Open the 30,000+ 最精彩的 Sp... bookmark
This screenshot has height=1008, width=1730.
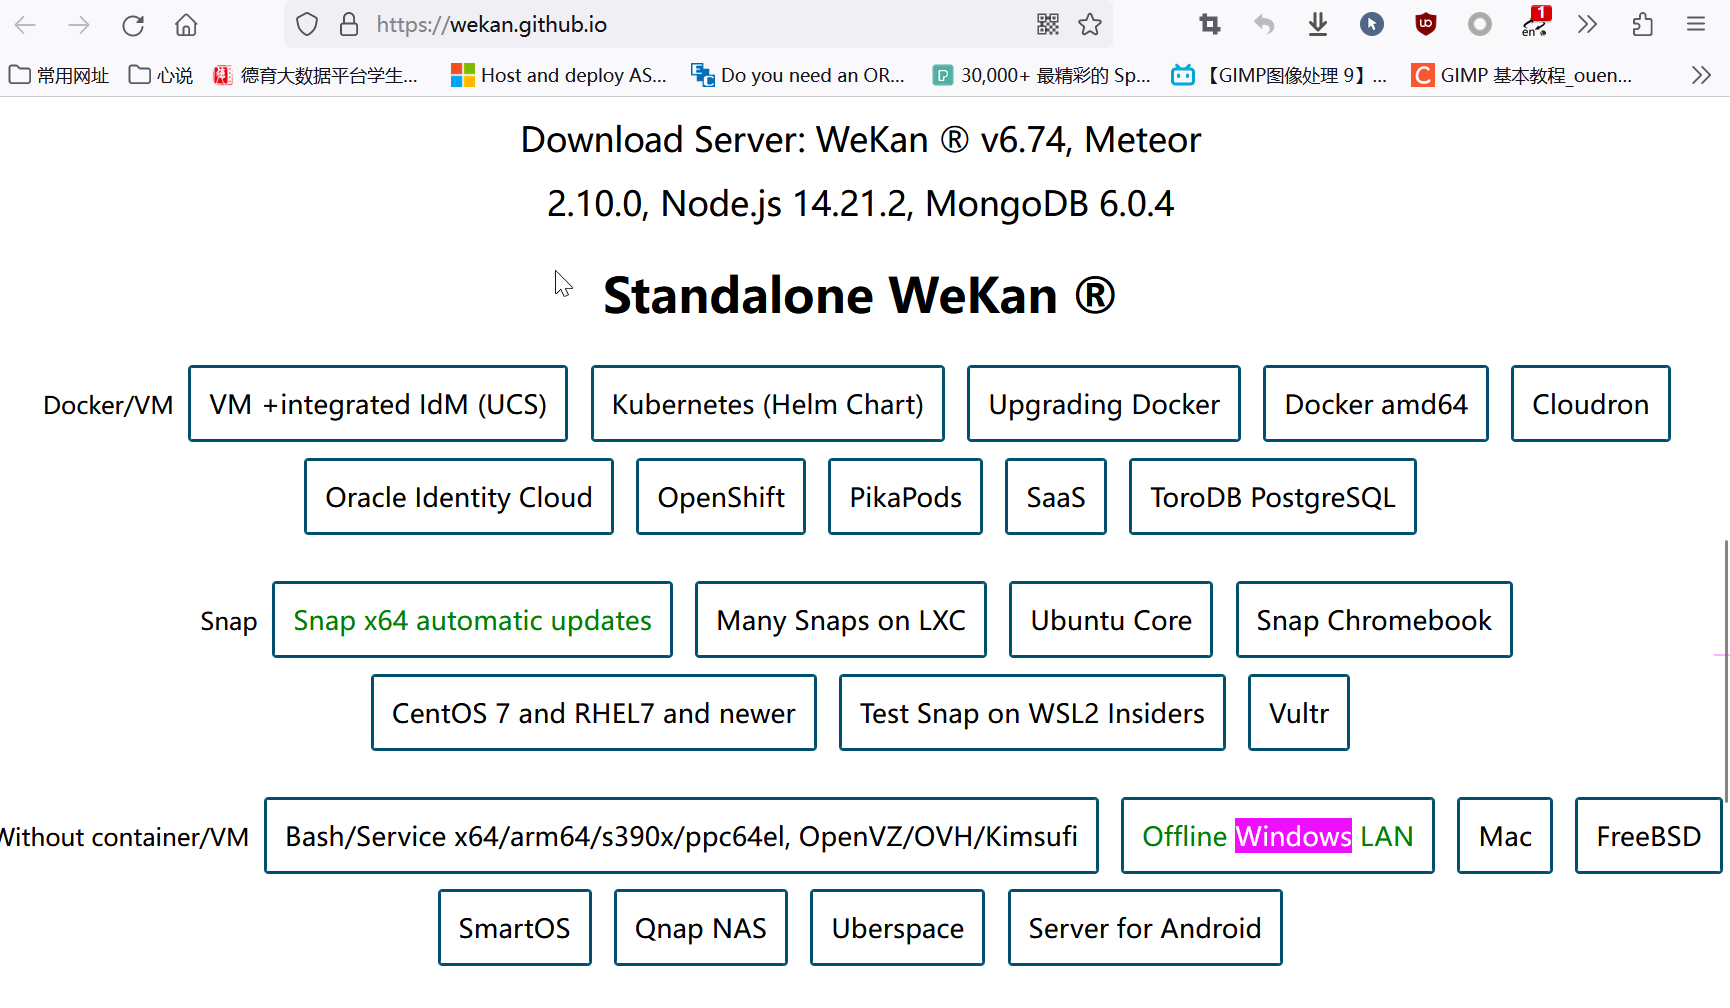tap(1041, 75)
